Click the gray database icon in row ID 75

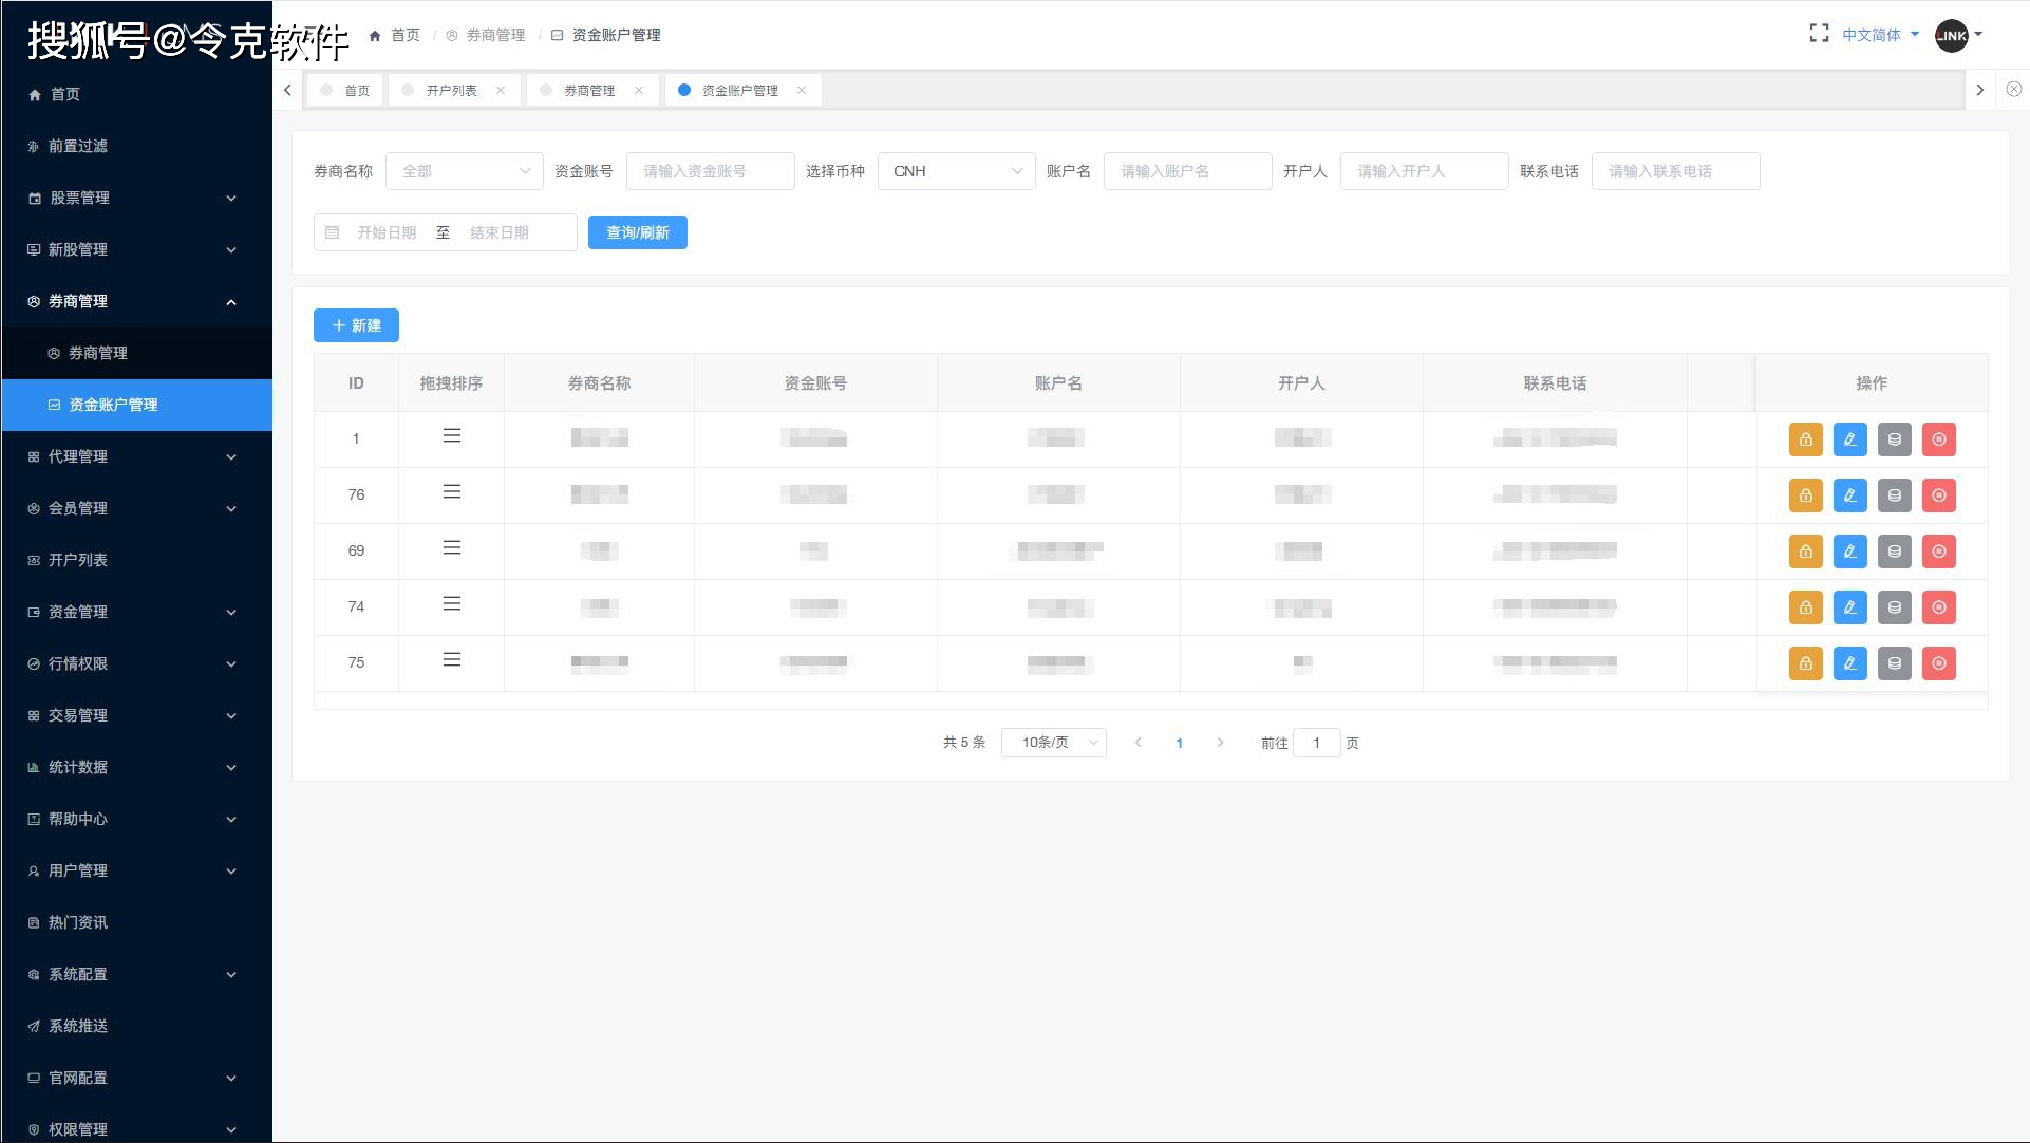click(1894, 663)
